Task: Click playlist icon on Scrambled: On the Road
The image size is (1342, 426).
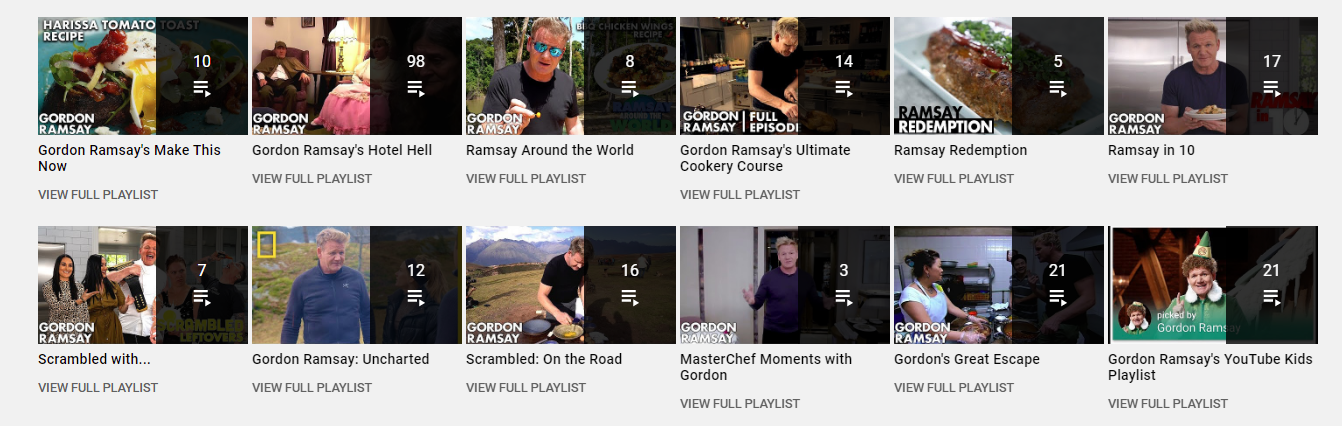Action: (630, 297)
